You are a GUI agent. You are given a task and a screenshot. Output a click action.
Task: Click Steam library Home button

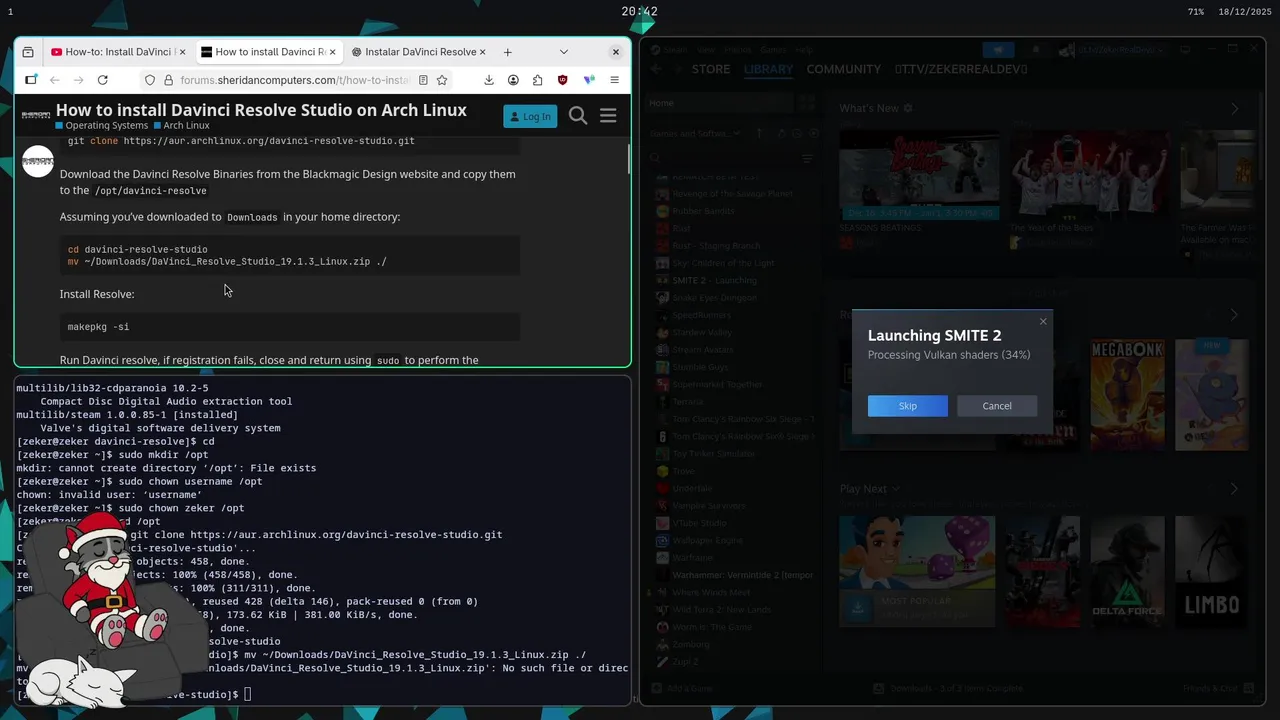coord(720,103)
